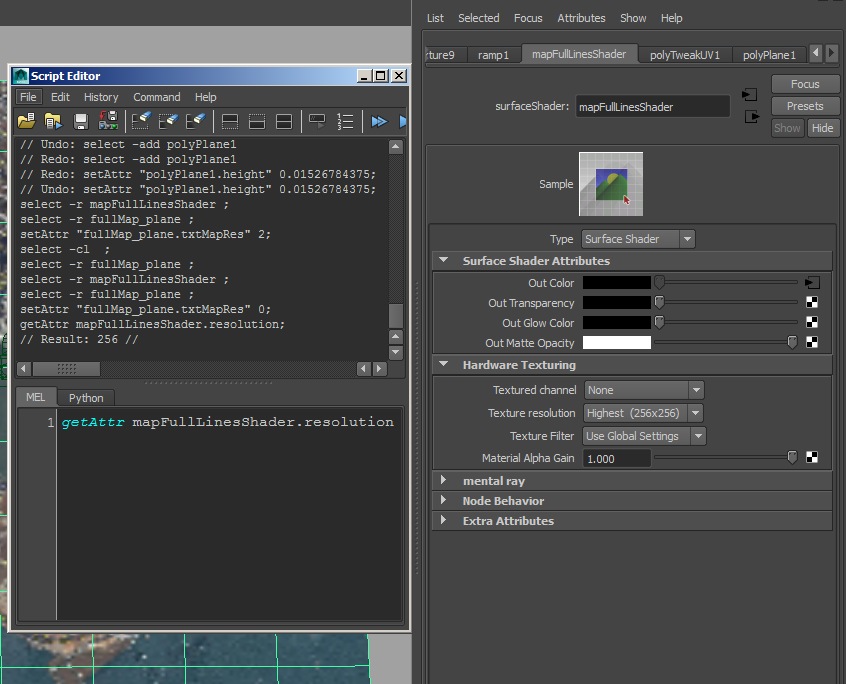Viewport: 846px width, 684px height.
Task: Open the Save Script to Shelf icon
Action: pos(106,121)
